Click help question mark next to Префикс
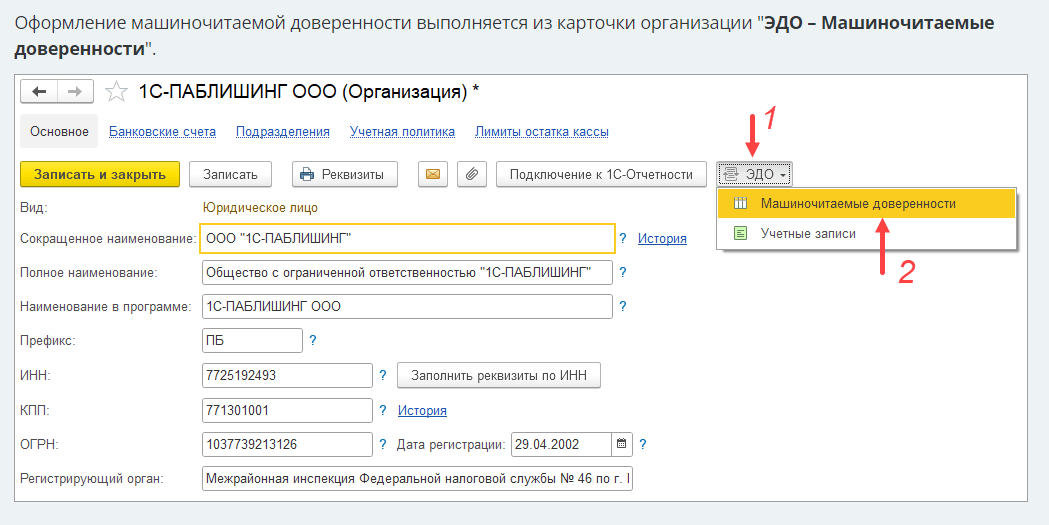Screen dimensions: 1049x525 pos(312,341)
